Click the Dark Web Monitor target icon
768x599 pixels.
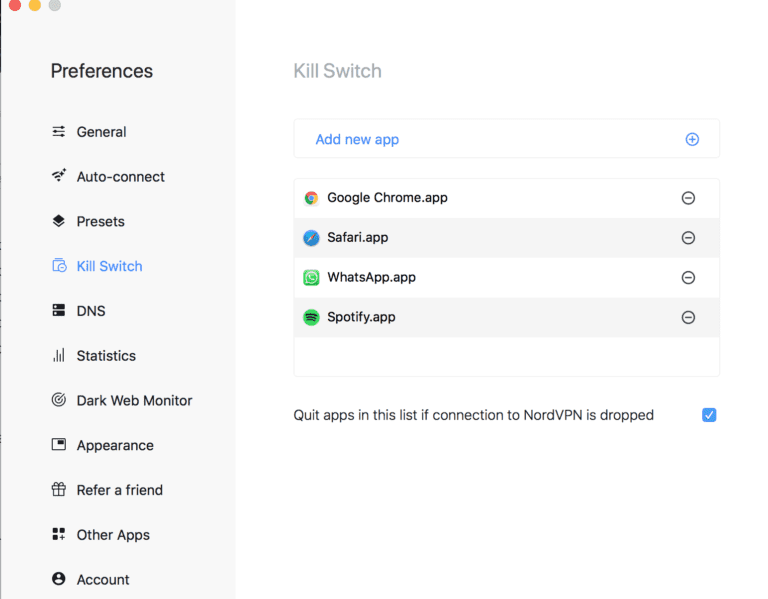[58, 400]
